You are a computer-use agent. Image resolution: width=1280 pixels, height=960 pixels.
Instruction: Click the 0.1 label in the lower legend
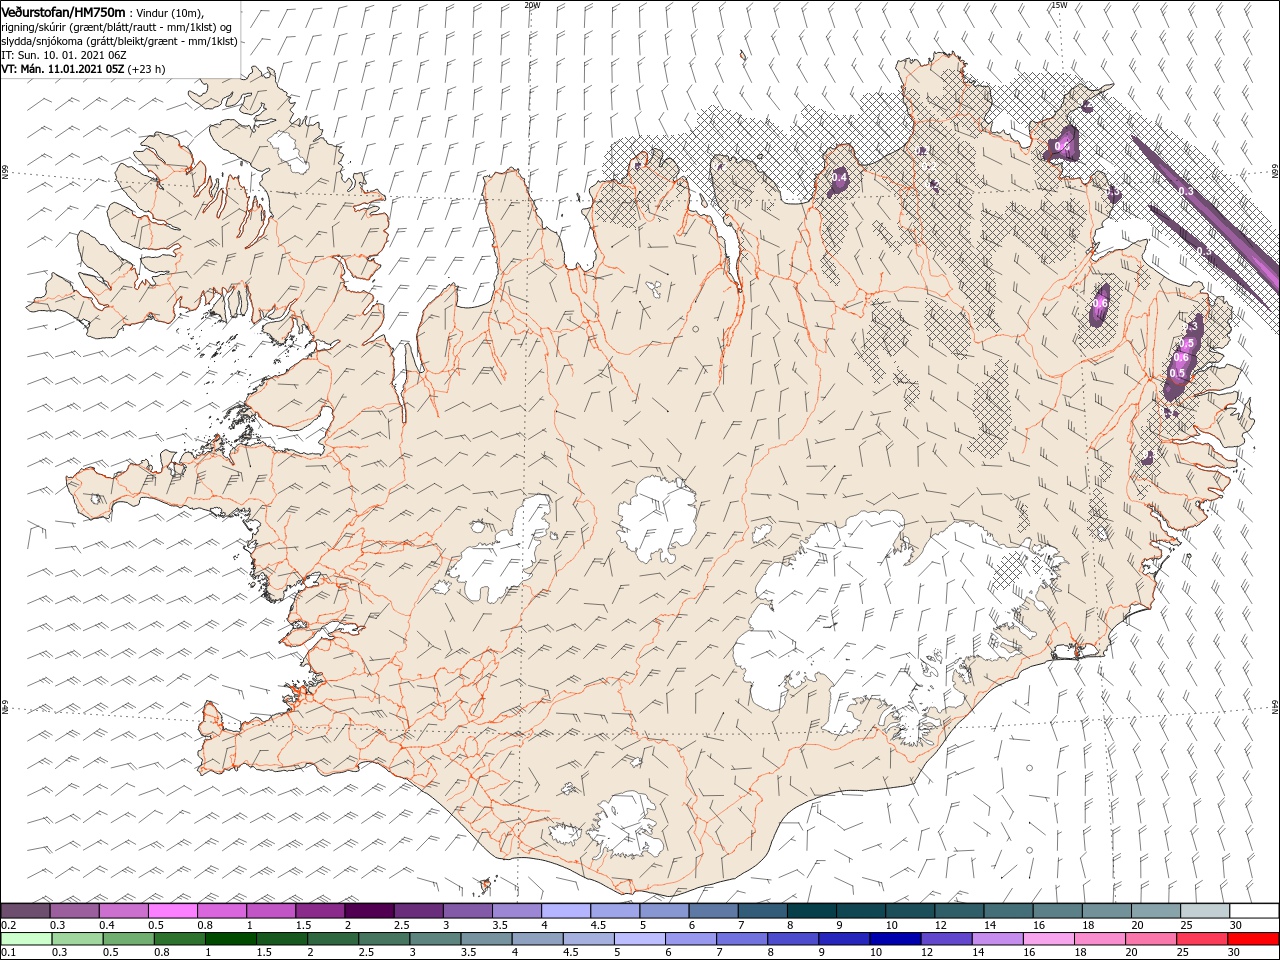(10, 952)
